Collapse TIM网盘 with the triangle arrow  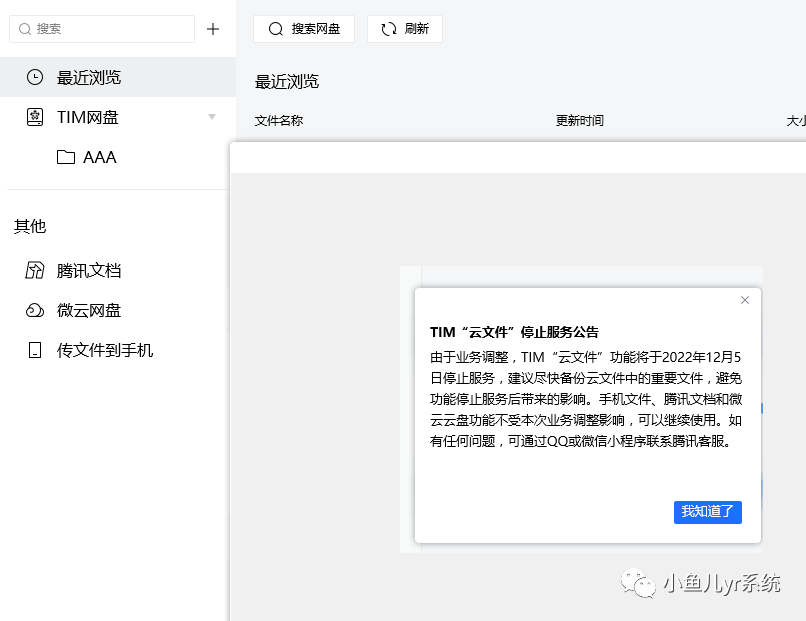click(212, 117)
